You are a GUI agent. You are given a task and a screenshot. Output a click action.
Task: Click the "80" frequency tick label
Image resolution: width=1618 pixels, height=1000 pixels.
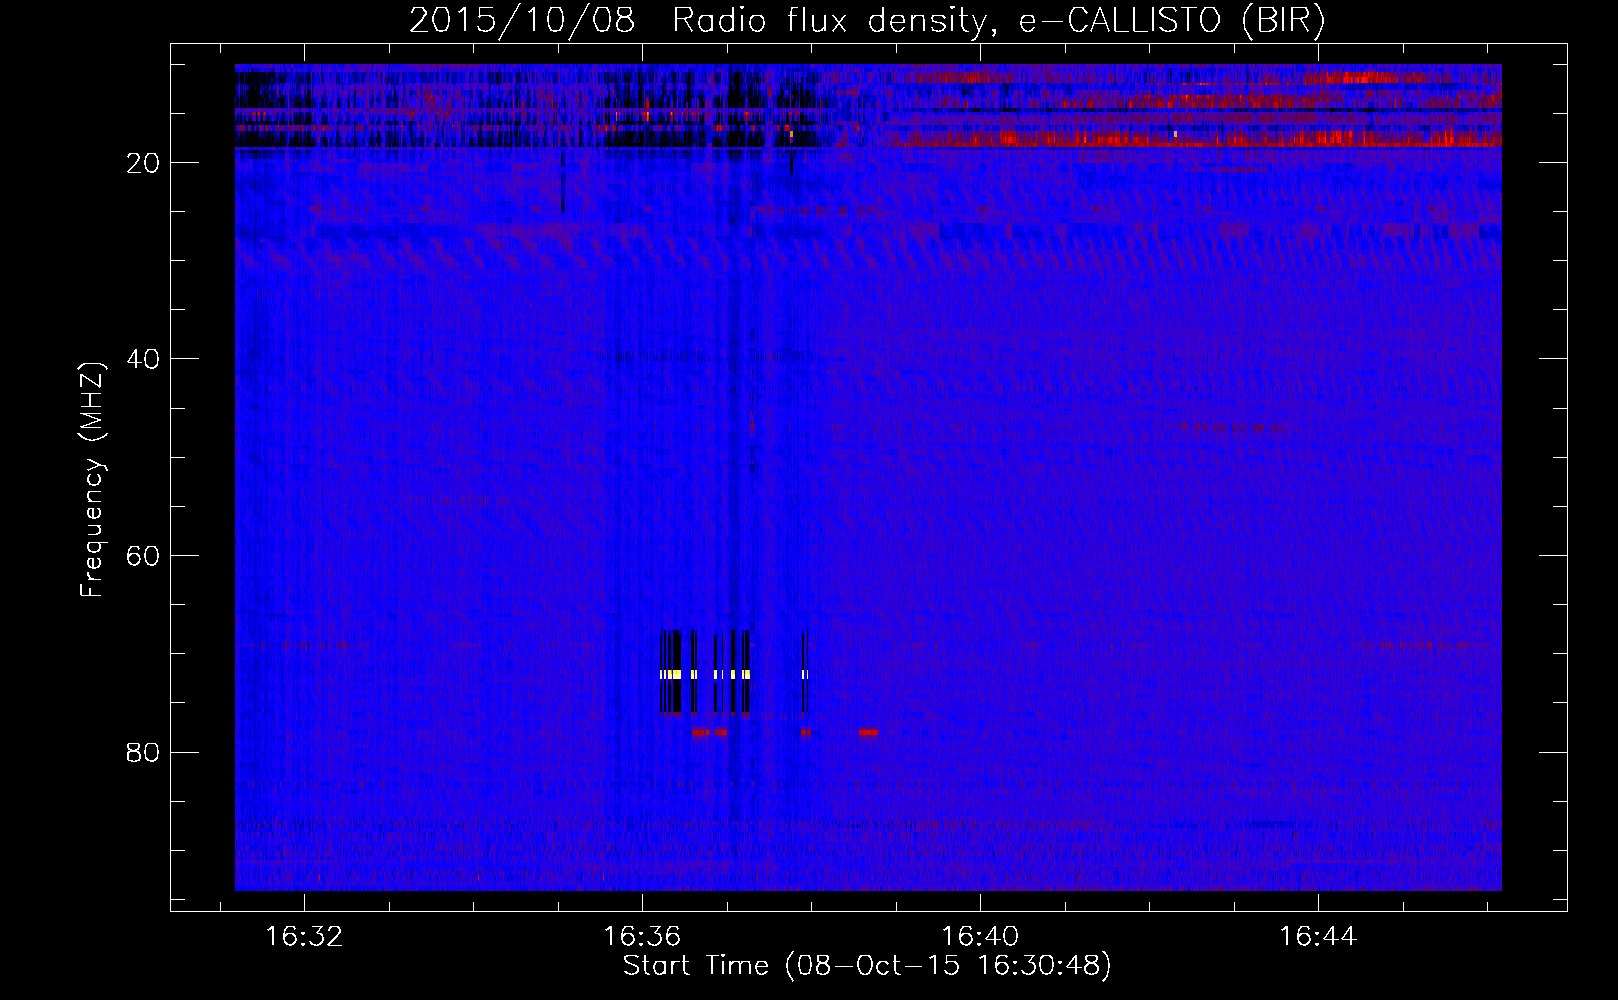144,752
